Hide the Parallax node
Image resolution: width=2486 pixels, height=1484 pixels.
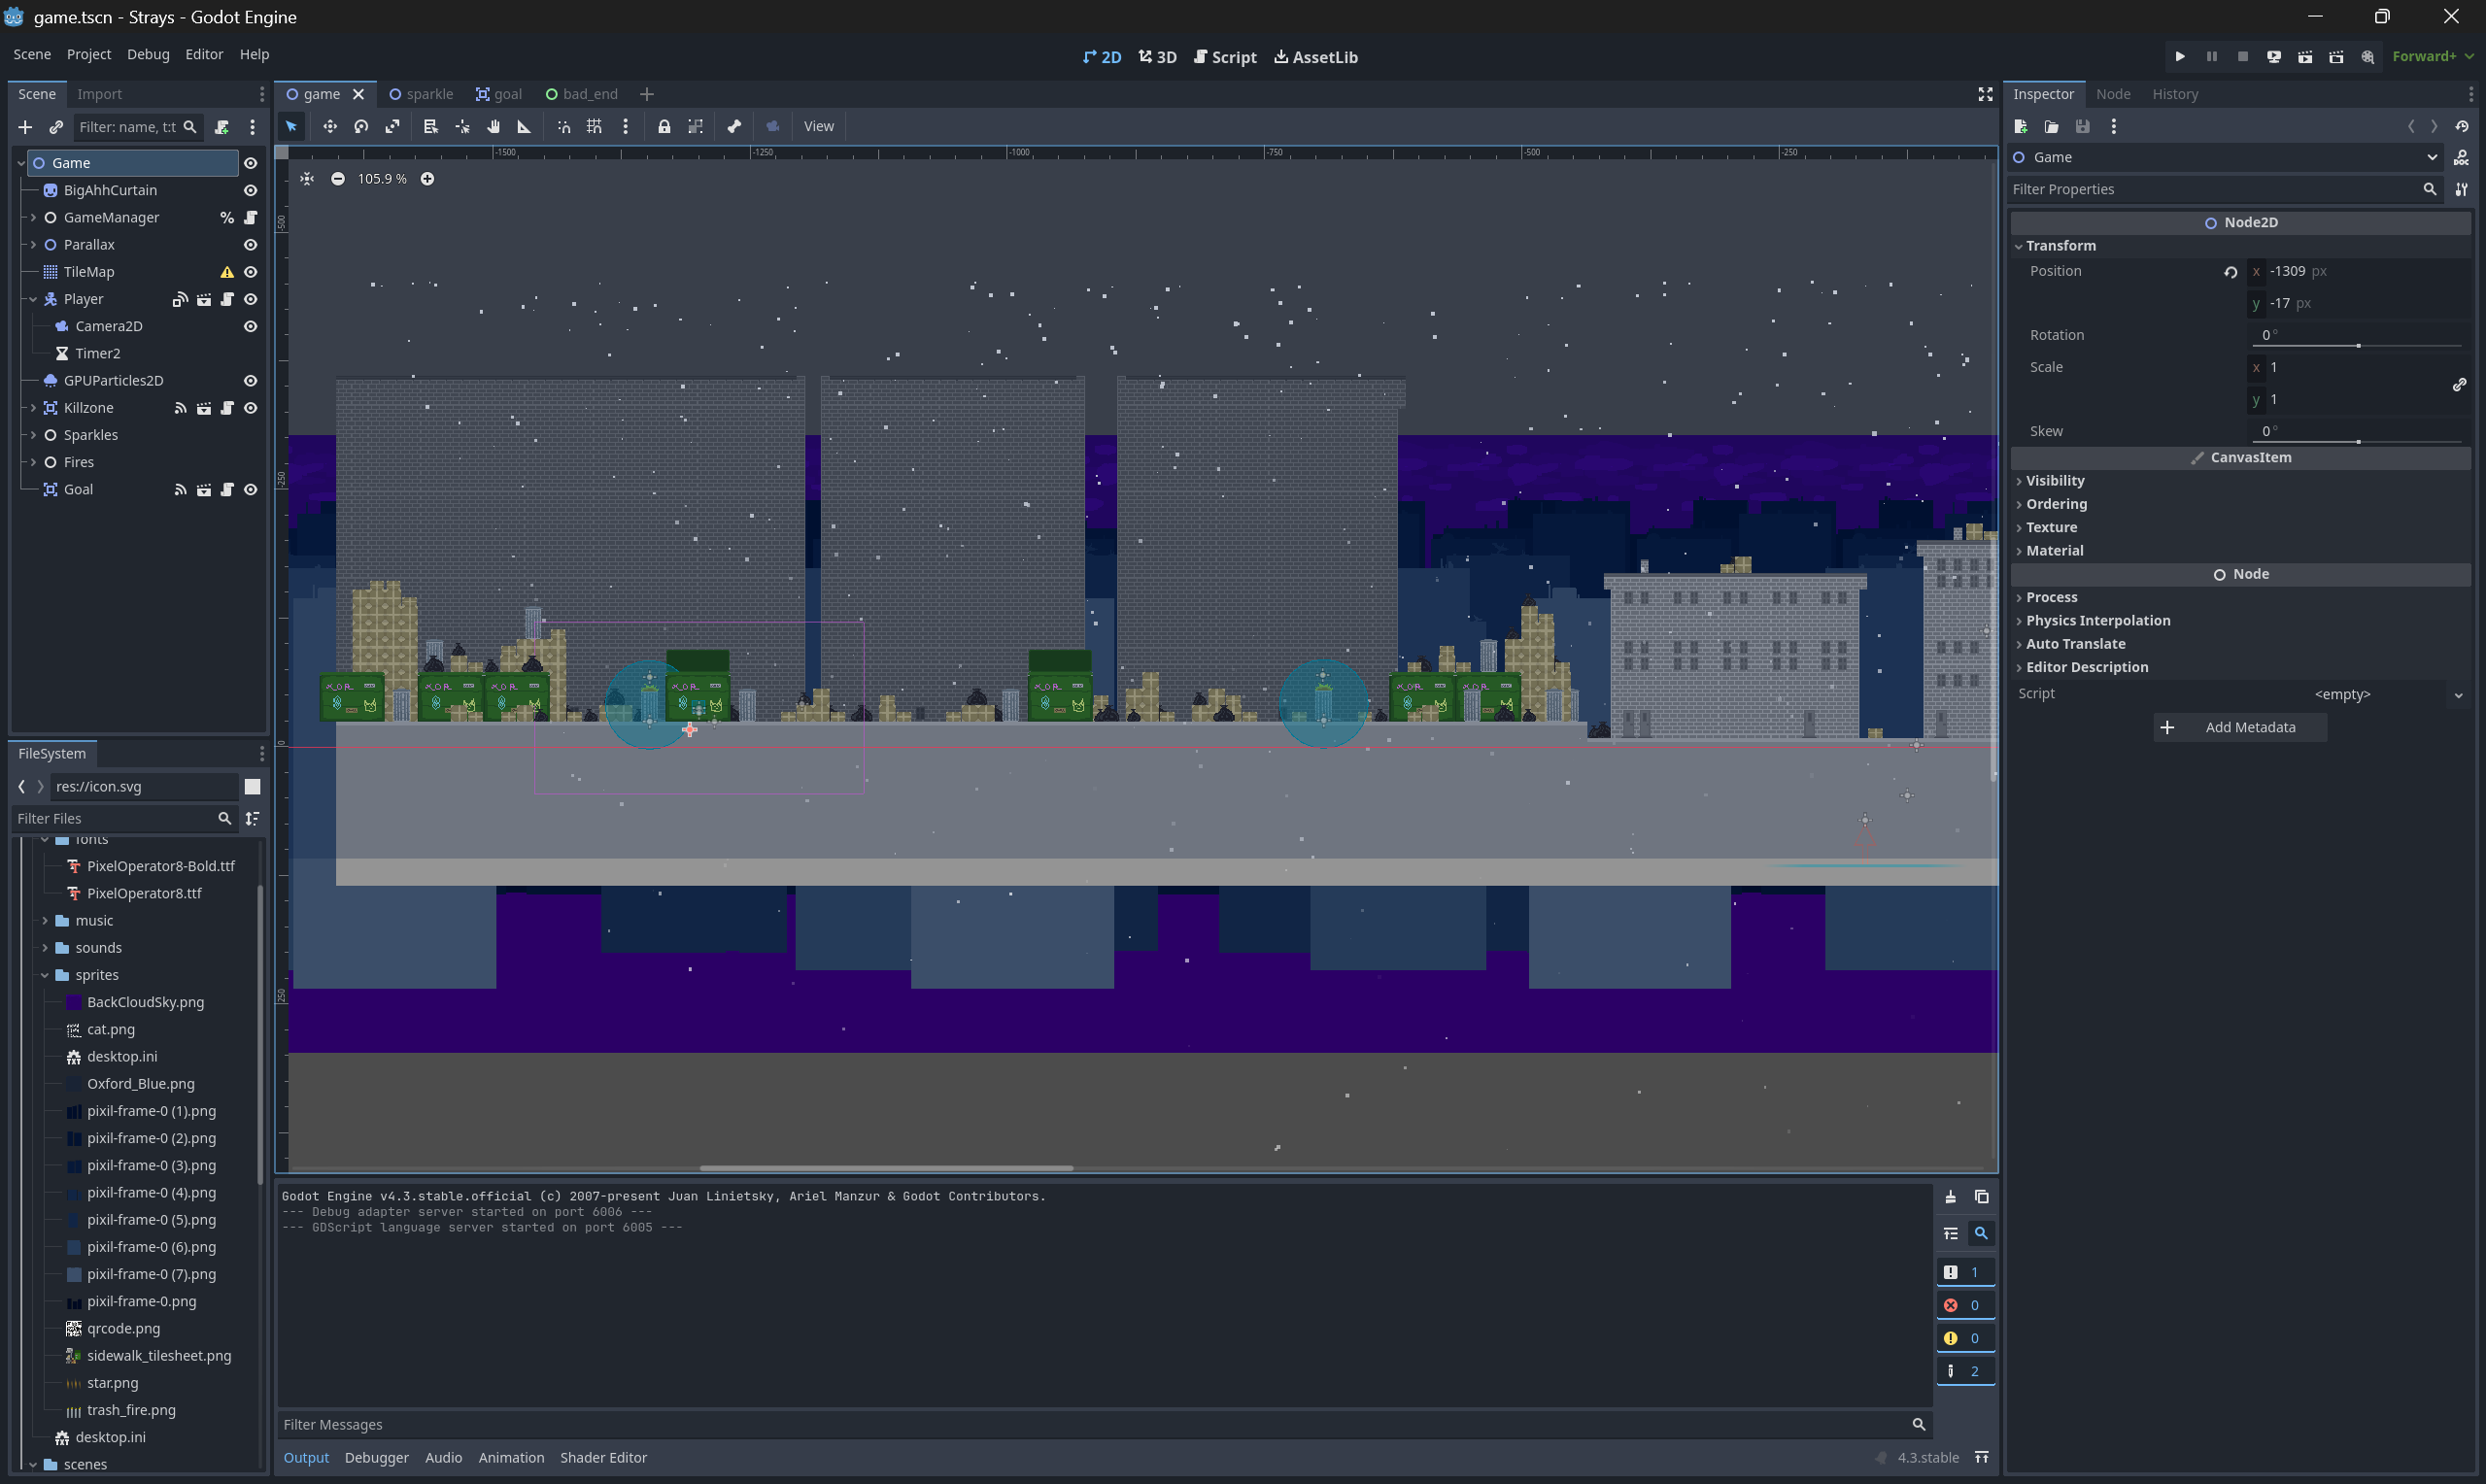pyautogui.click(x=251, y=245)
